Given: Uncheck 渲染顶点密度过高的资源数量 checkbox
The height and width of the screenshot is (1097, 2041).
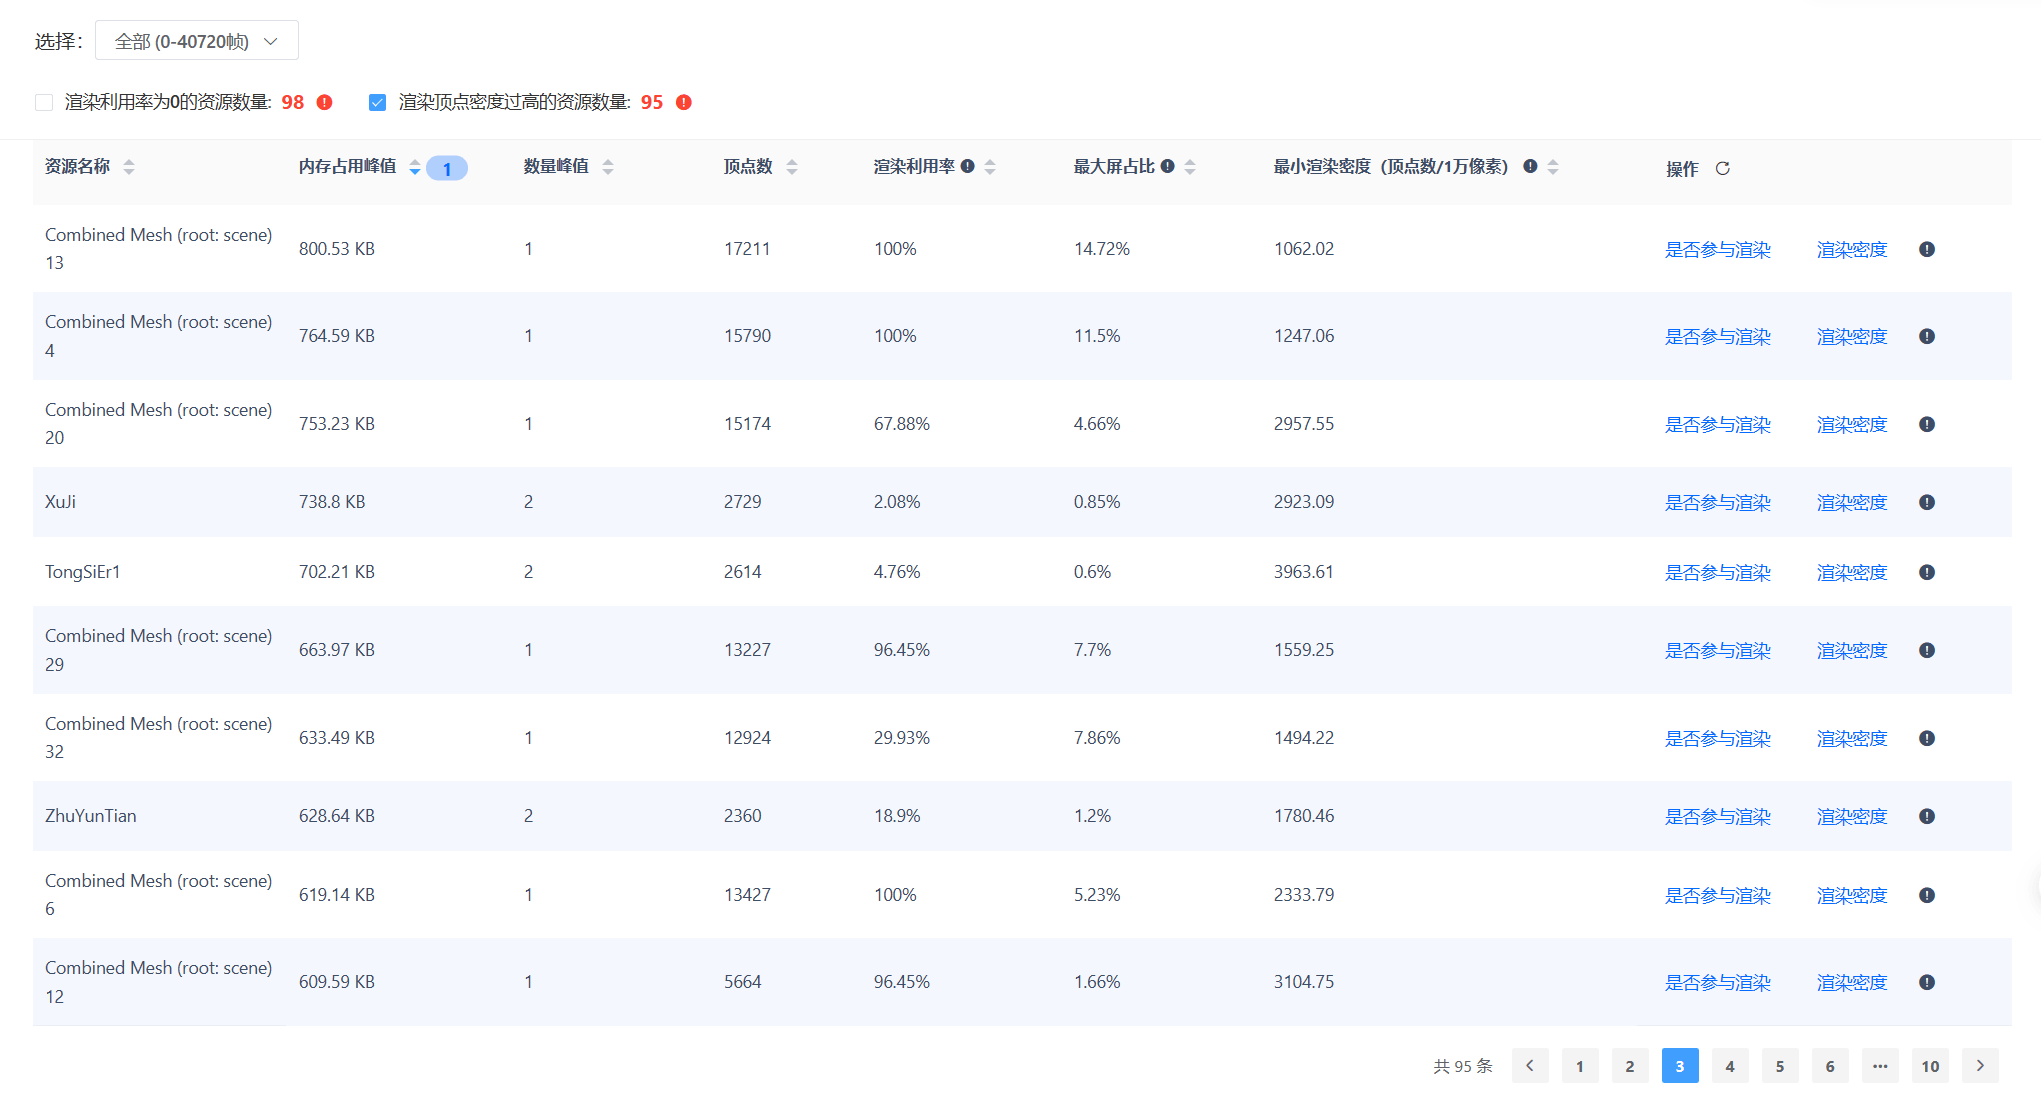Looking at the screenshot, I should tap(377, 102).
